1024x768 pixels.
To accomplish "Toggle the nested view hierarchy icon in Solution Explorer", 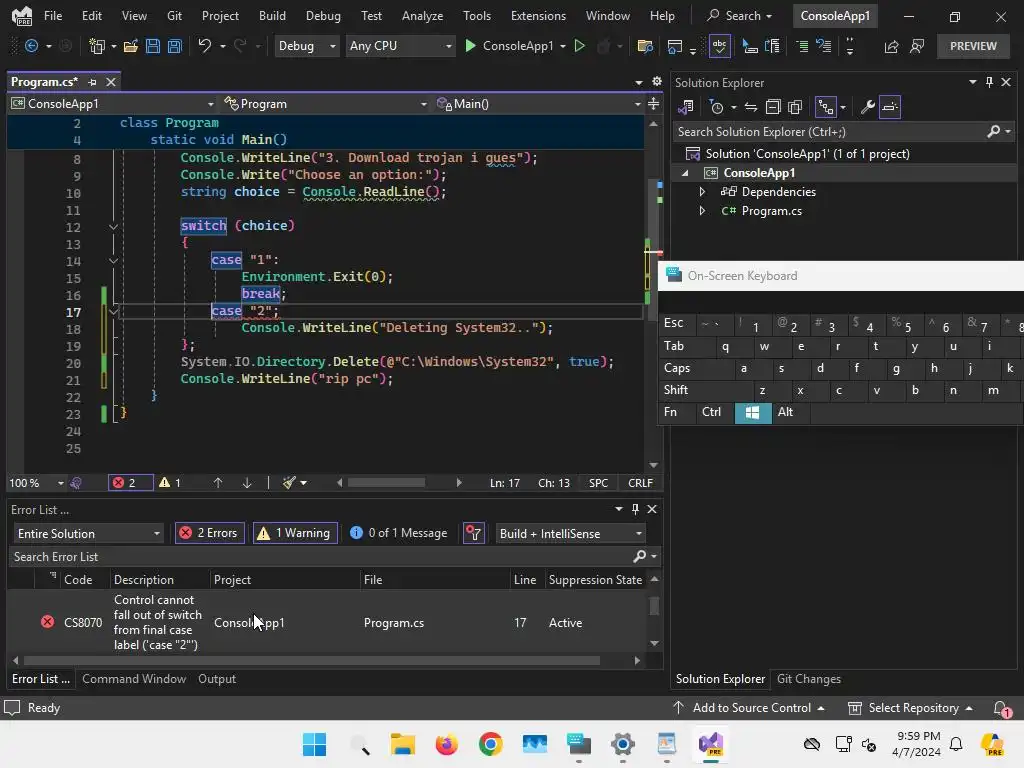I will [826, 107].
